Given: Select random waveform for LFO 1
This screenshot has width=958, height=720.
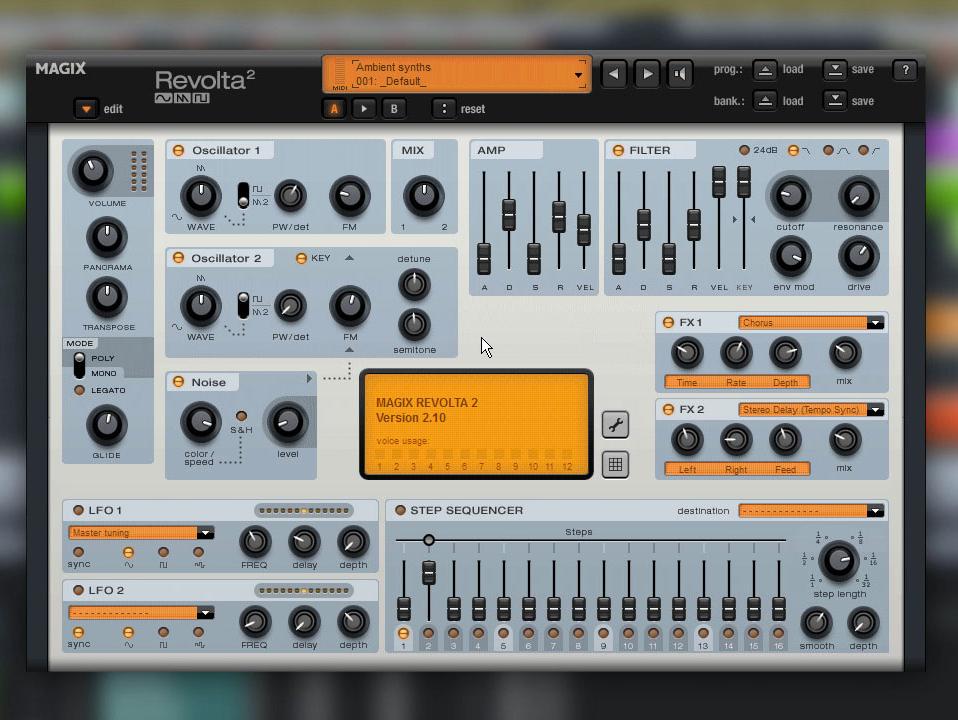Looking at the screenshot, I should tap(199, 553).
